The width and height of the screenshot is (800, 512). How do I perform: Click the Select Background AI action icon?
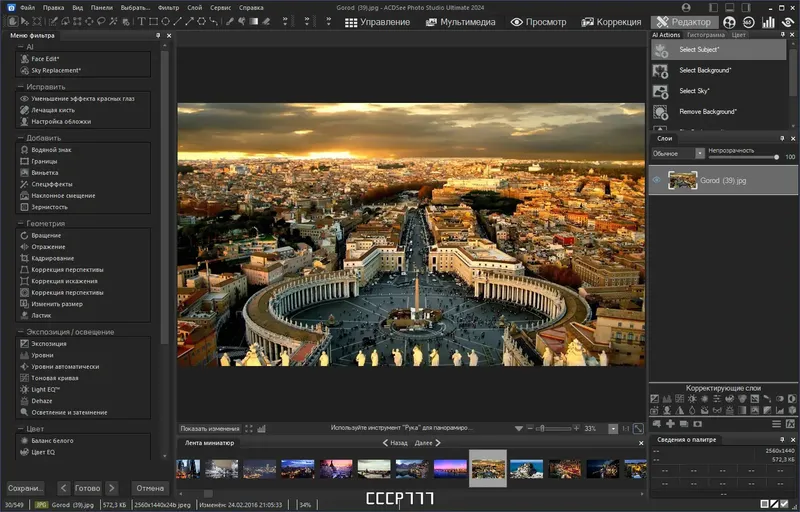pyautogui.click(x=660, y=70)
